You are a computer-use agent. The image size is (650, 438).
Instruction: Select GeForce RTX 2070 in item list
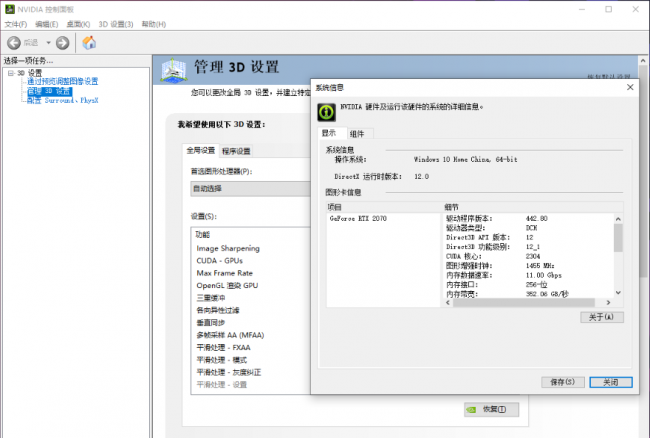[x=358, y=218]
